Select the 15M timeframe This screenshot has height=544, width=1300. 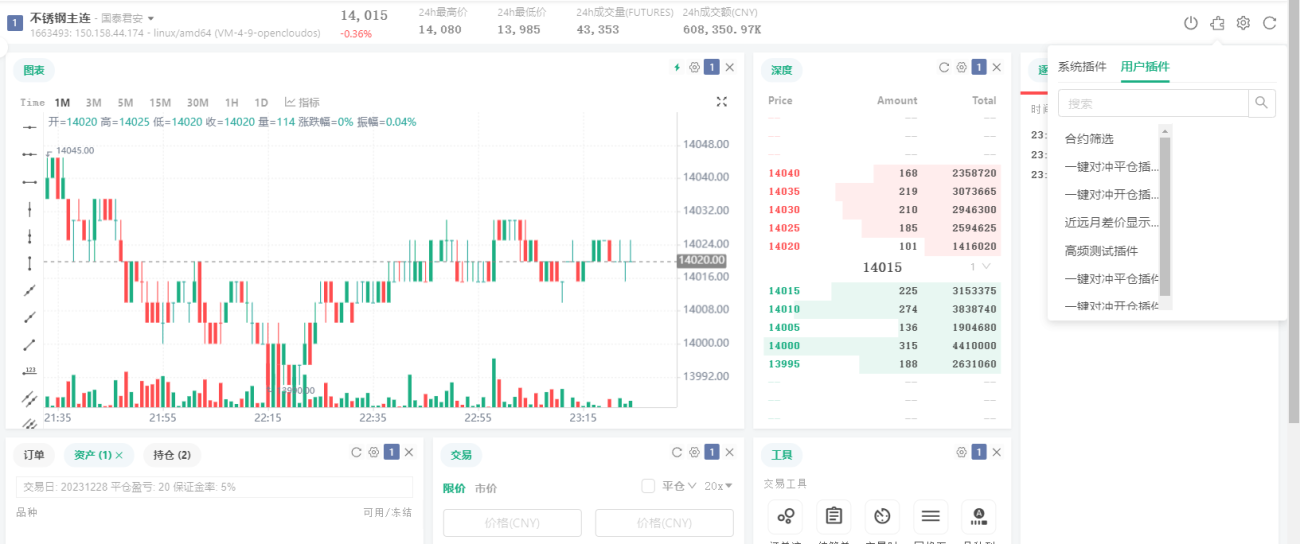tap(160, 102)
